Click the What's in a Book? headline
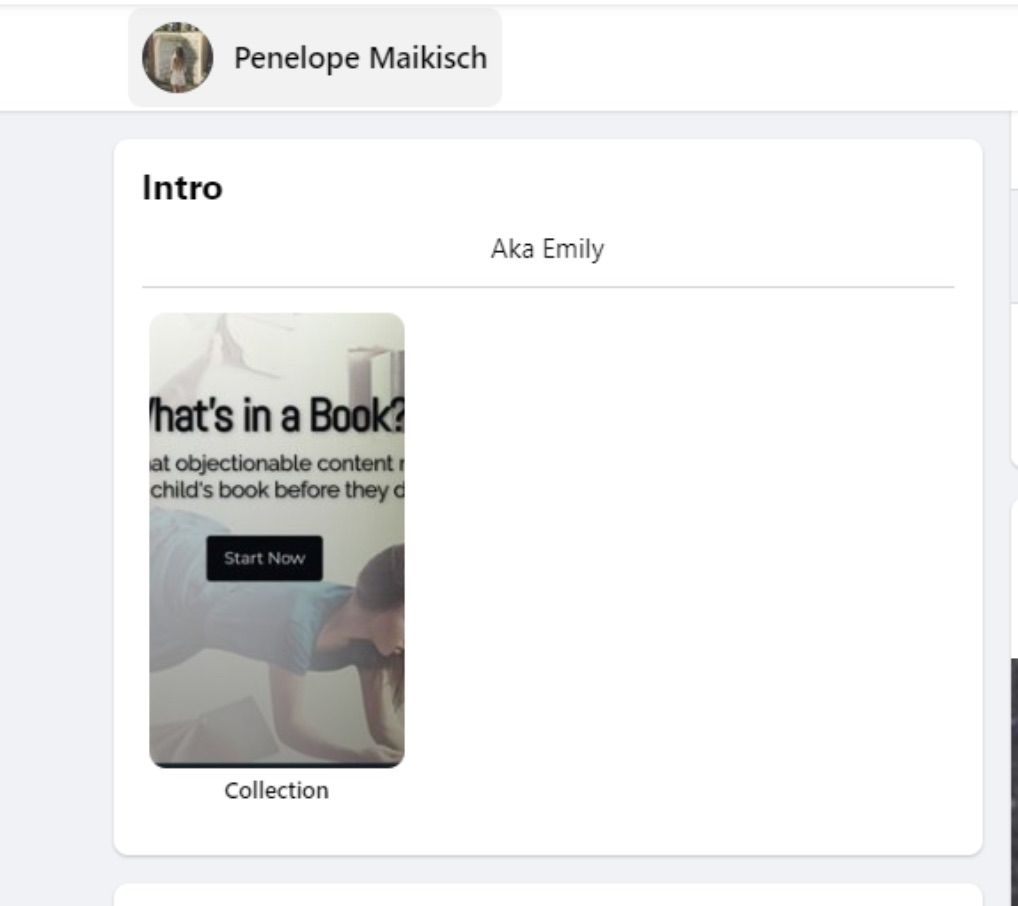Viewport: 1018px width, 906px height. coord(277,416)
